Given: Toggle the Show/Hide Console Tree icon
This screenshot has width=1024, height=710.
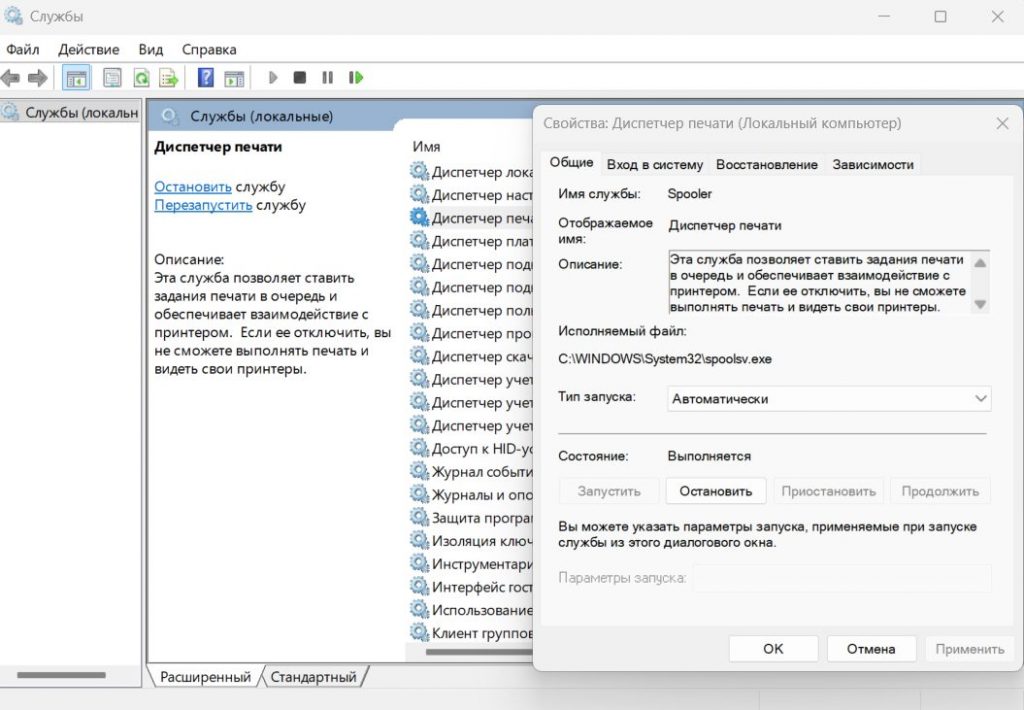Looking at the screenshot, I should 77,78.
